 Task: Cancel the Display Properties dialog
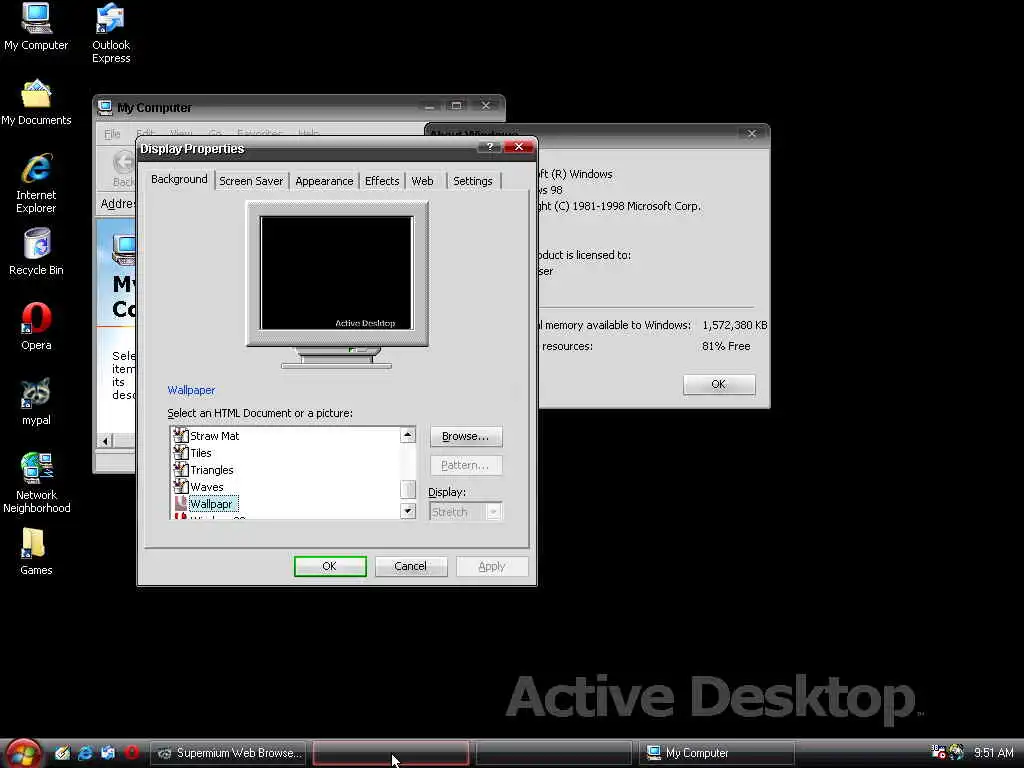[x=411, y=566]
